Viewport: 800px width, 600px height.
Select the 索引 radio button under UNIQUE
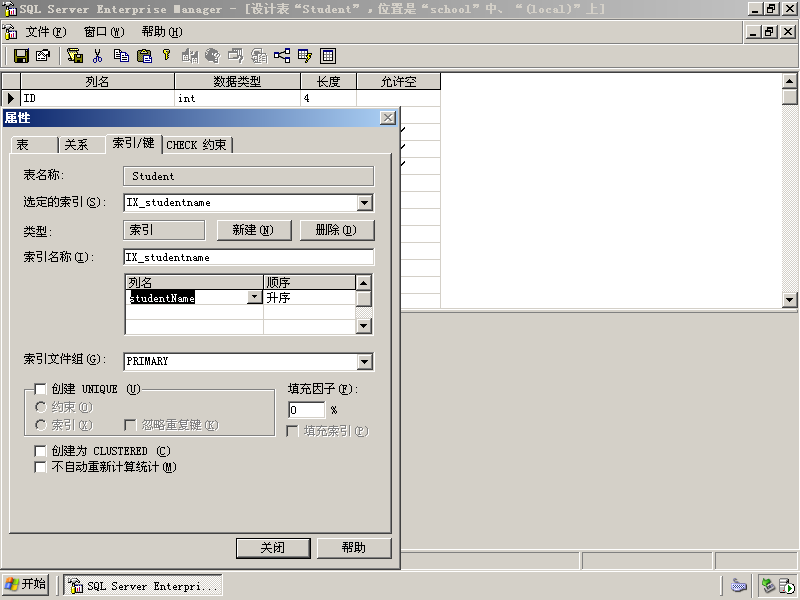[41, 425]
